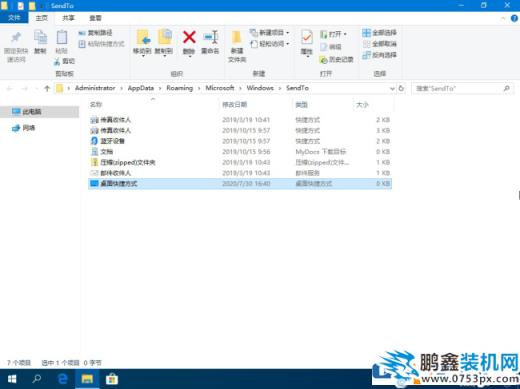Select the 蓝牙设备 Bluetooth item
This screenshot has width=520, height=389.
240,141
